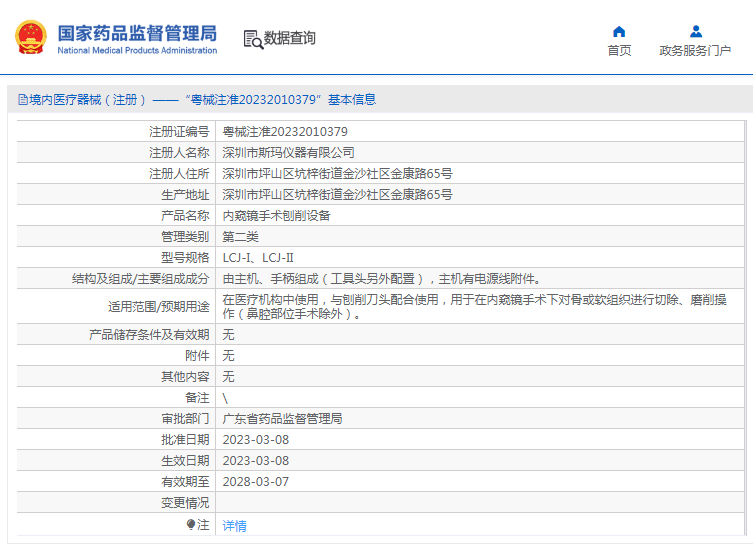The image size is (753, 556).
Task: Select model spec LCJ-I、LCJ-II
Action: pos(258,258)
